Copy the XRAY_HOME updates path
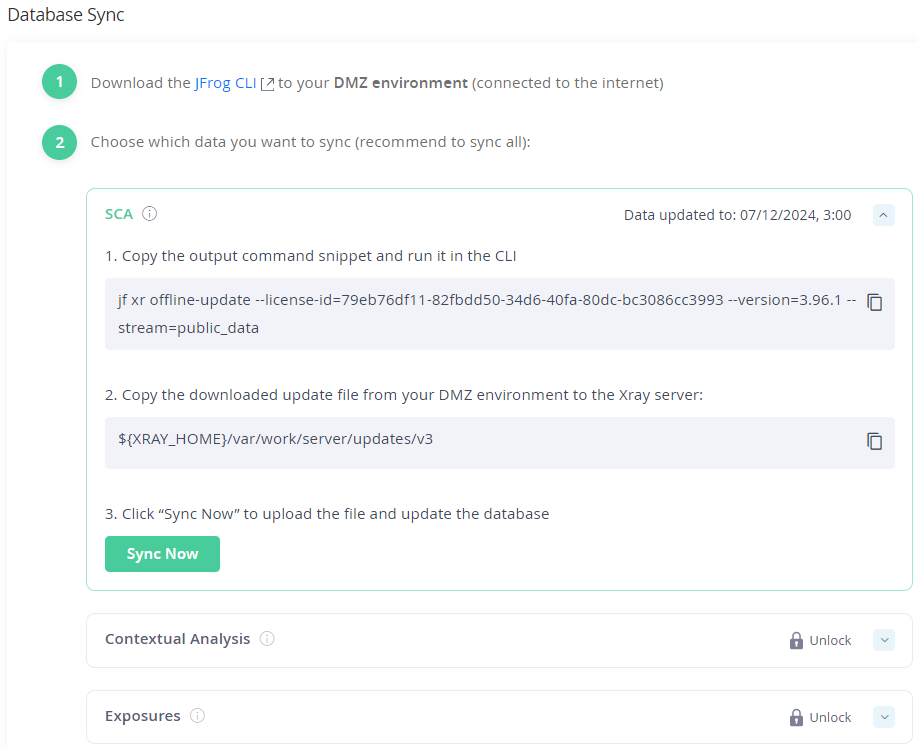This screenshot has height=747, width=918. pos(875,441)
